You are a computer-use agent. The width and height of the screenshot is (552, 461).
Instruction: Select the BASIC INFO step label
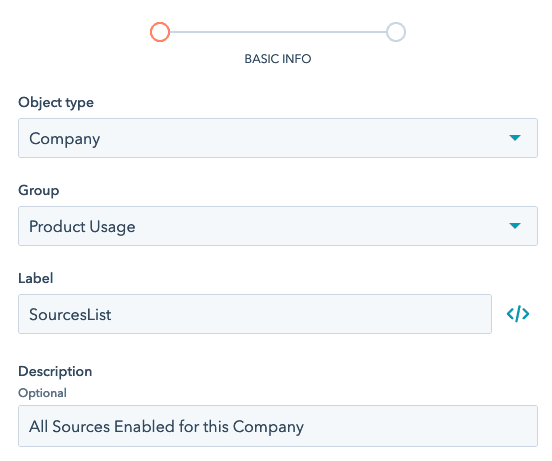point(278,59)
